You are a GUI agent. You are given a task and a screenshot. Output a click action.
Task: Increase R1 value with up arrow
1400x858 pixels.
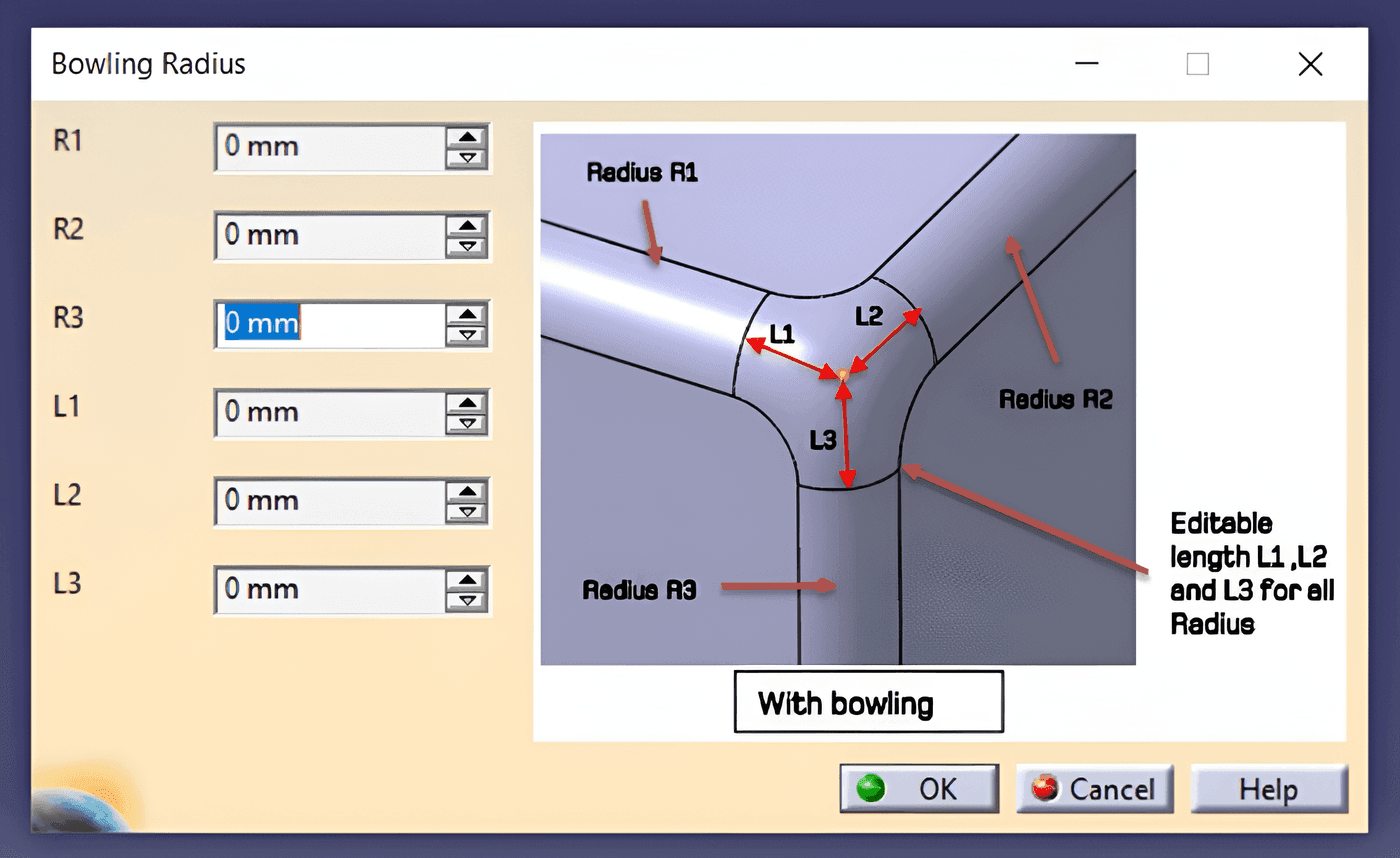point(466,137)
